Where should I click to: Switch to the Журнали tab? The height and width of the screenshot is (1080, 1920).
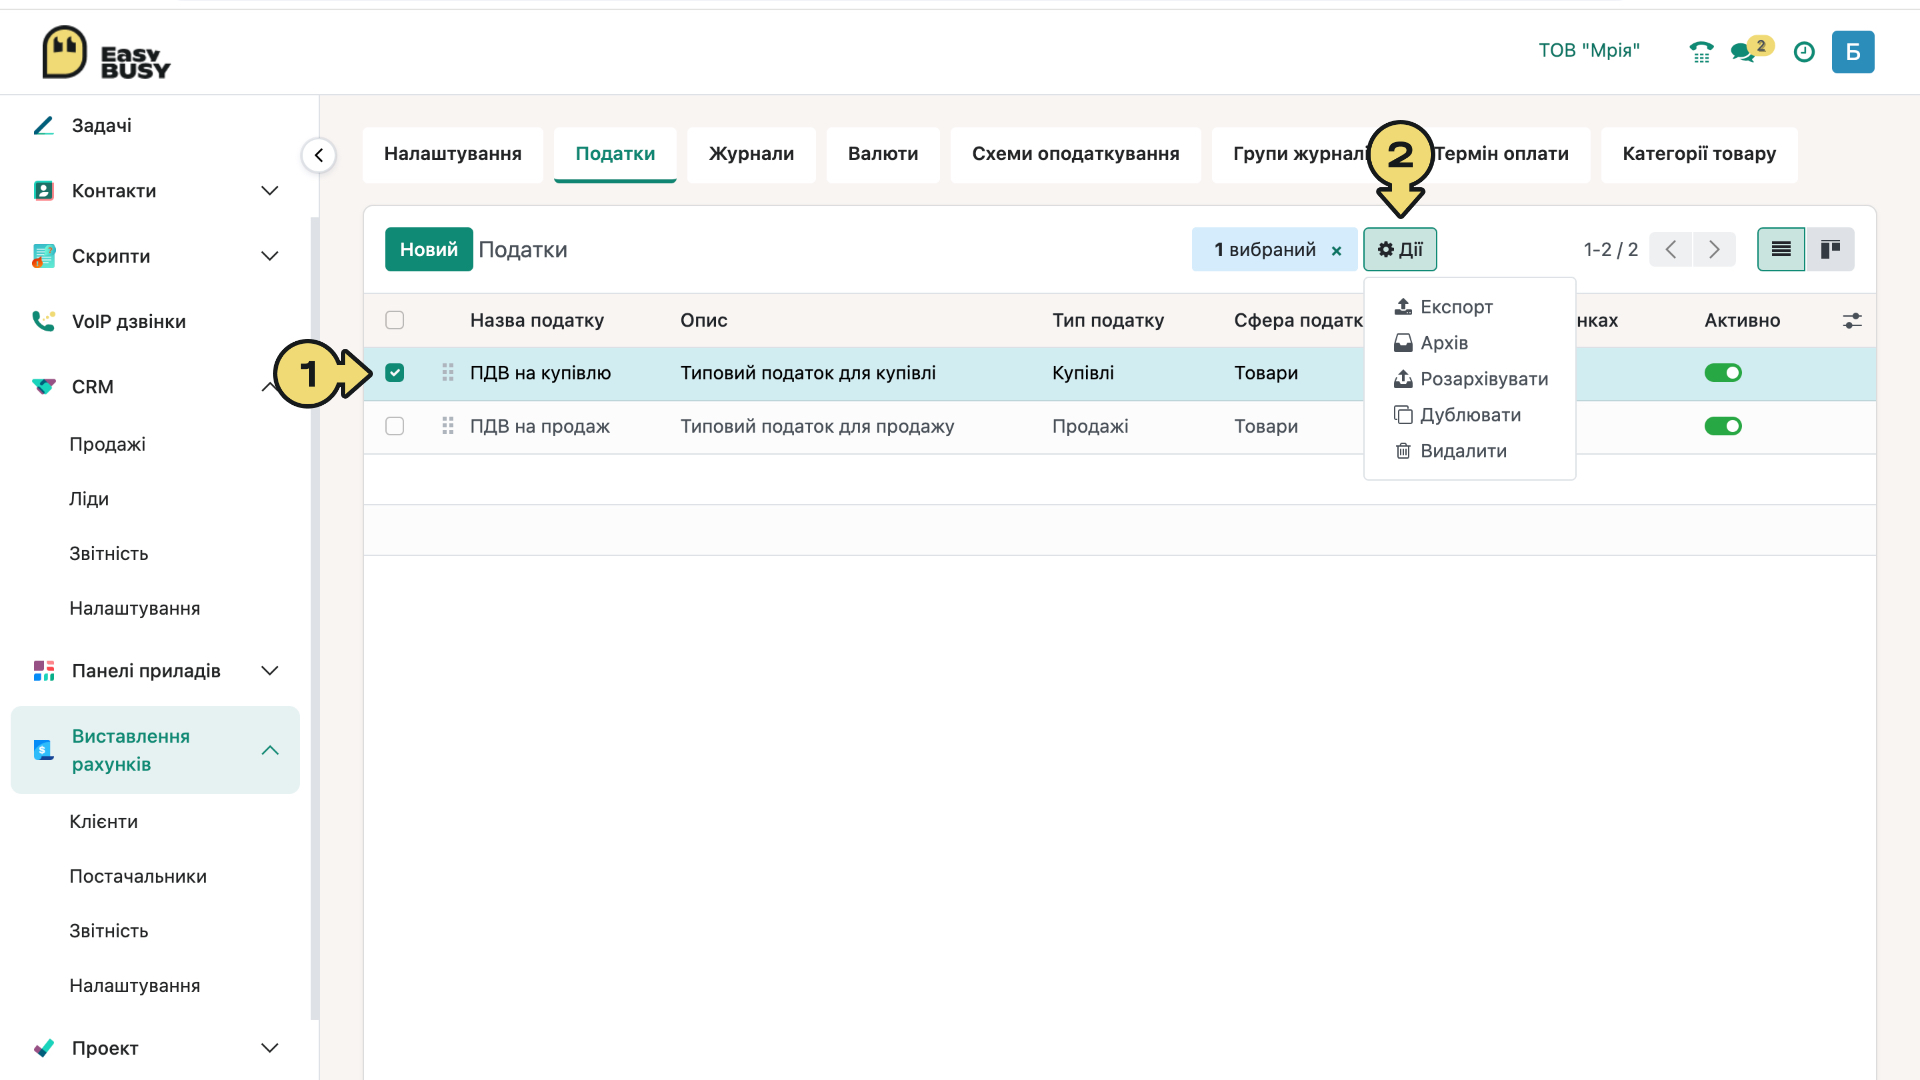(751, 154)
